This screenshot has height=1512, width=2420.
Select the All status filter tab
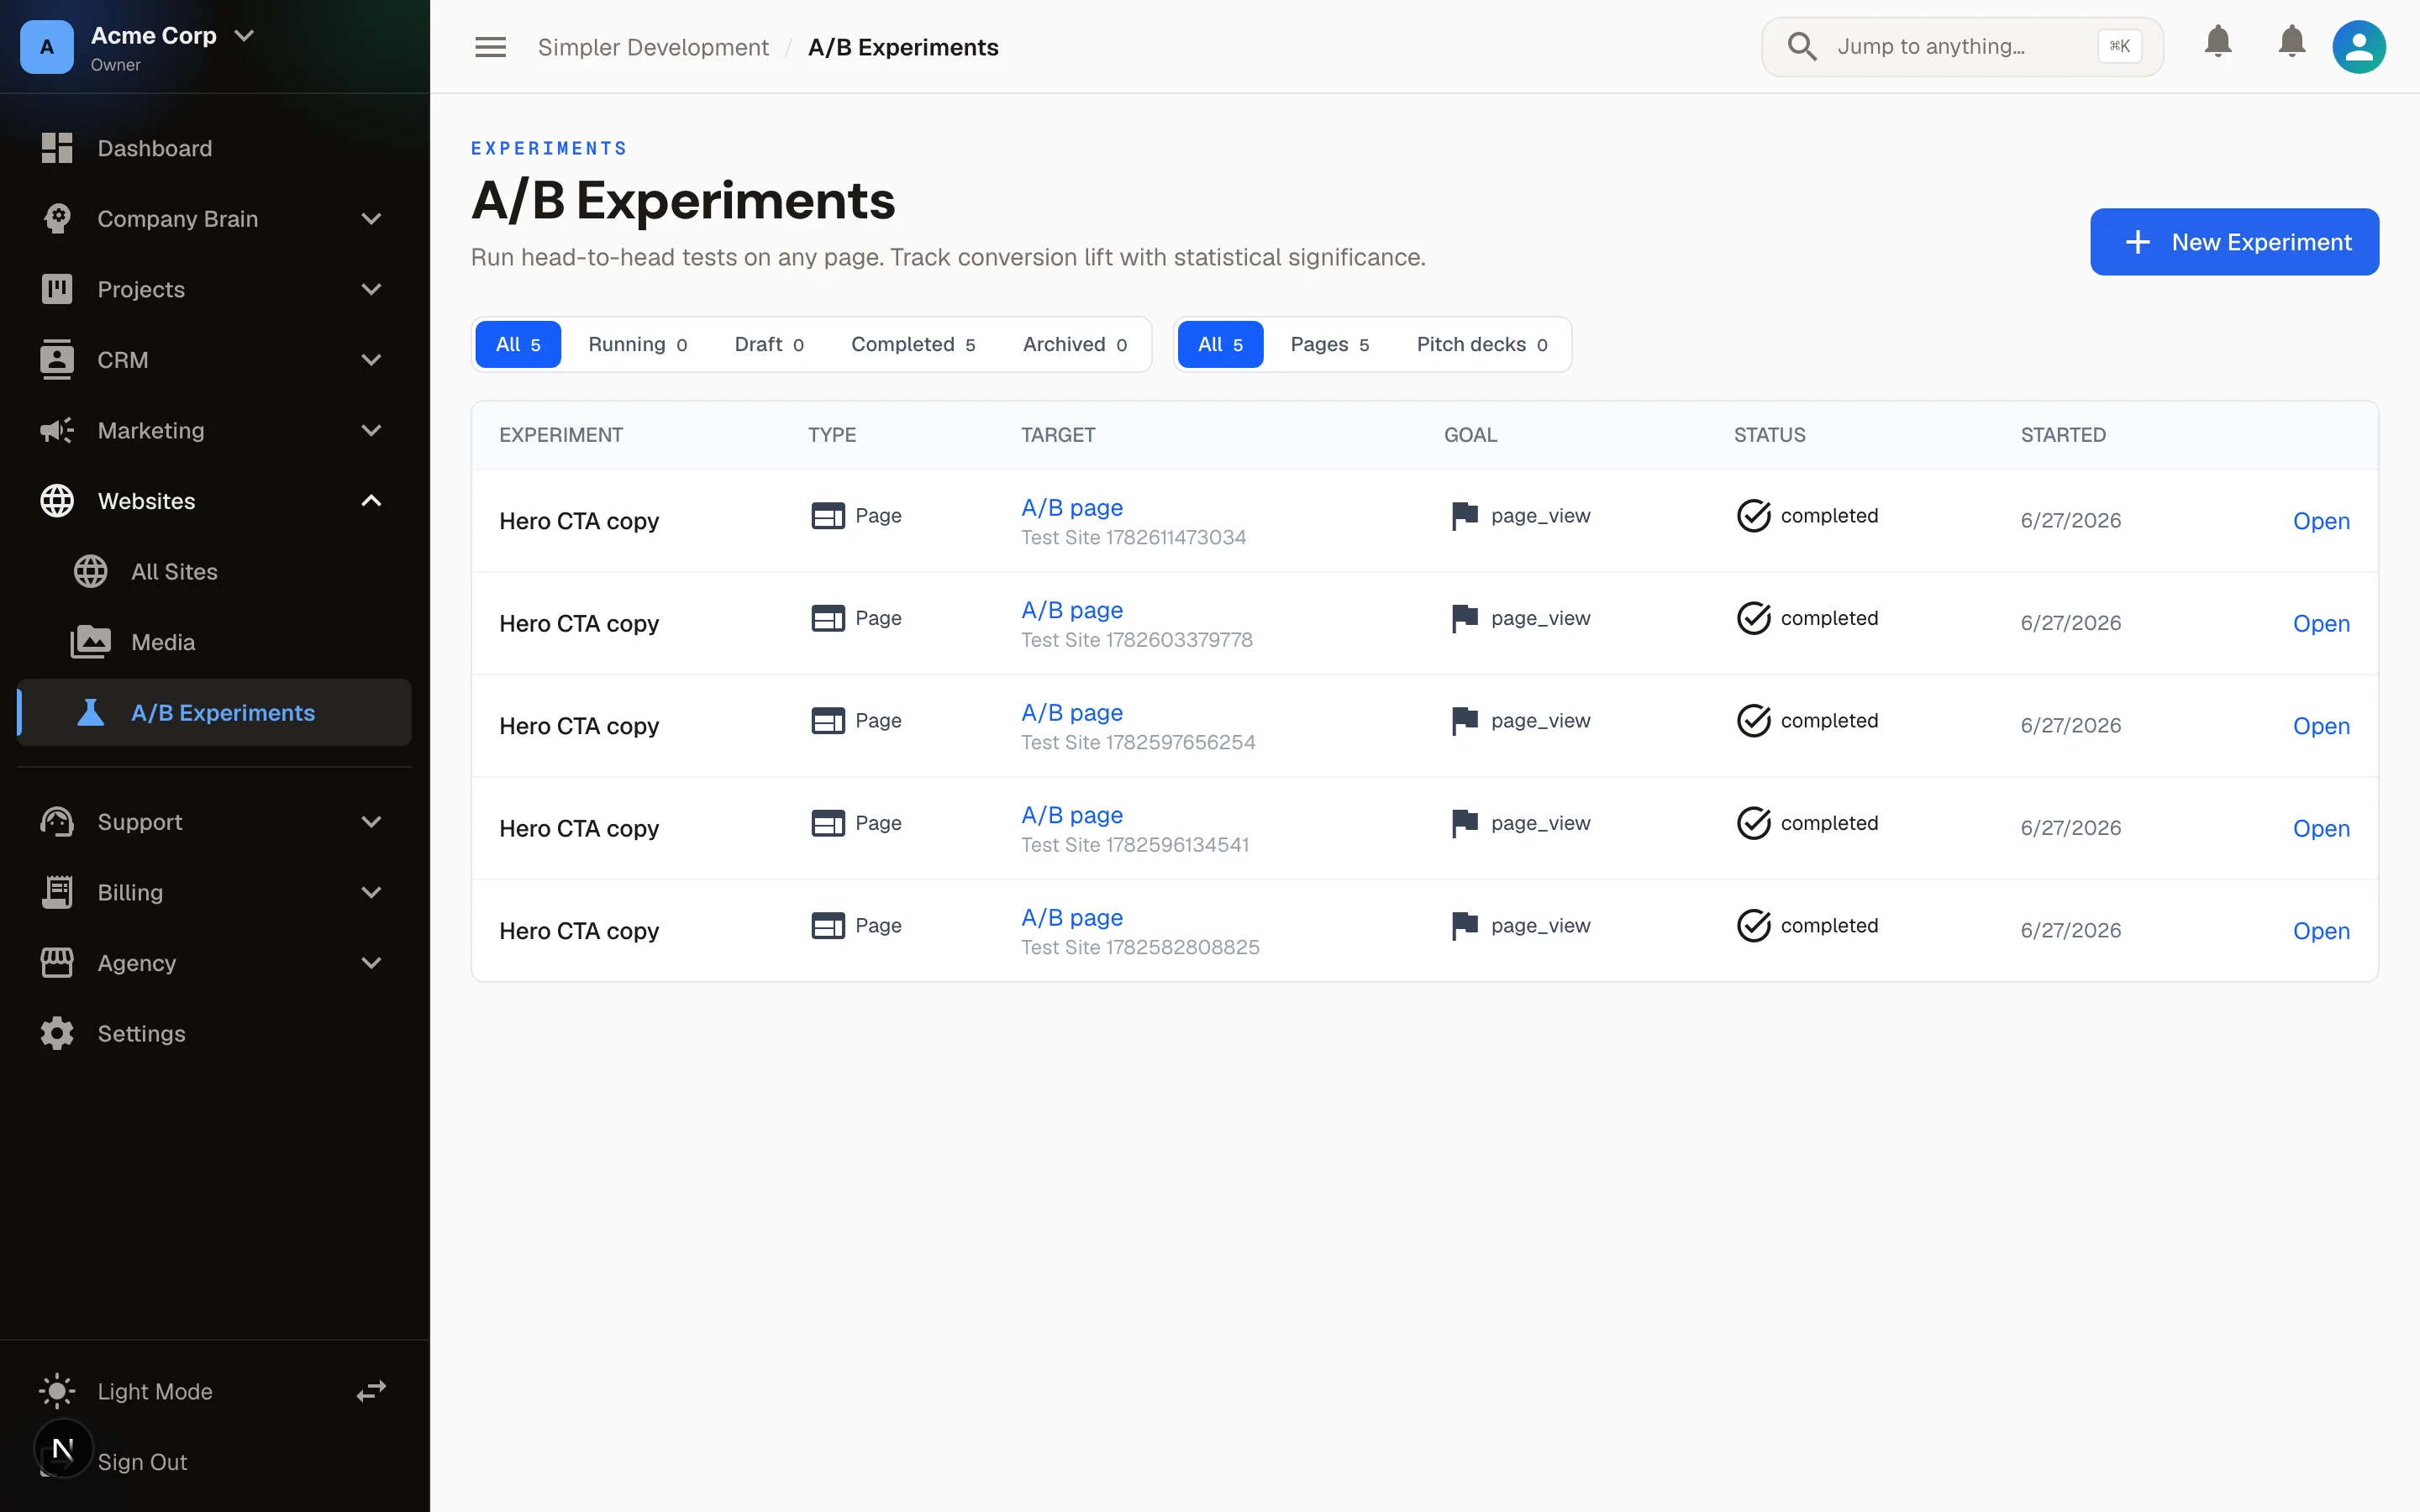(x=518, y=344)
